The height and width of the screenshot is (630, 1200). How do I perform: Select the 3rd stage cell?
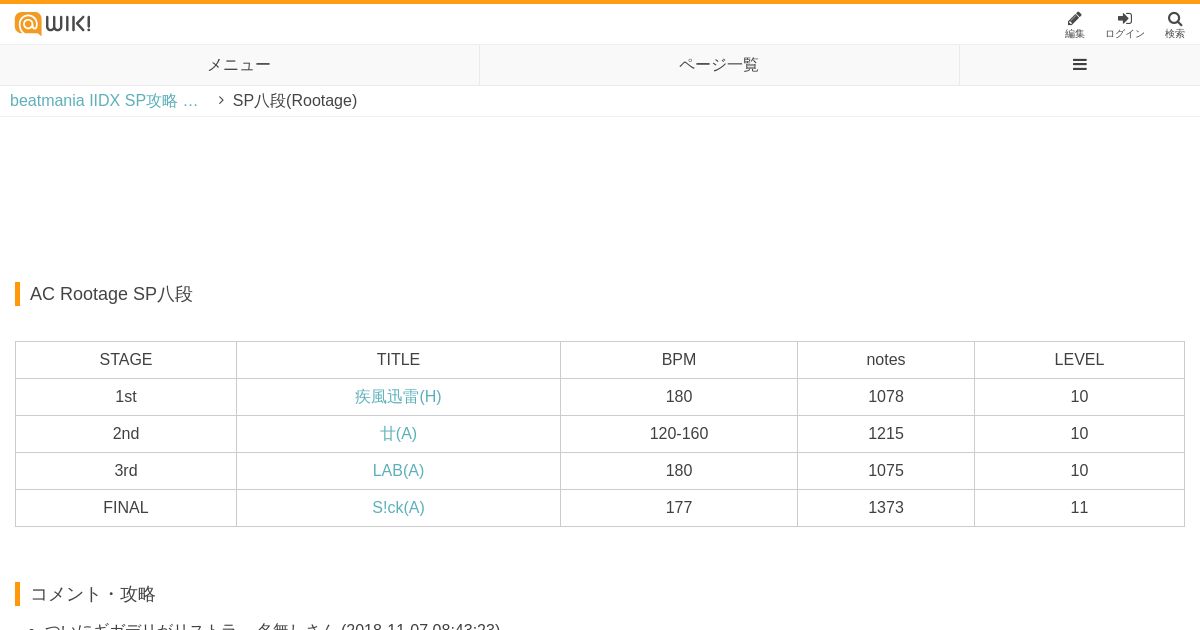pos(126,471)
